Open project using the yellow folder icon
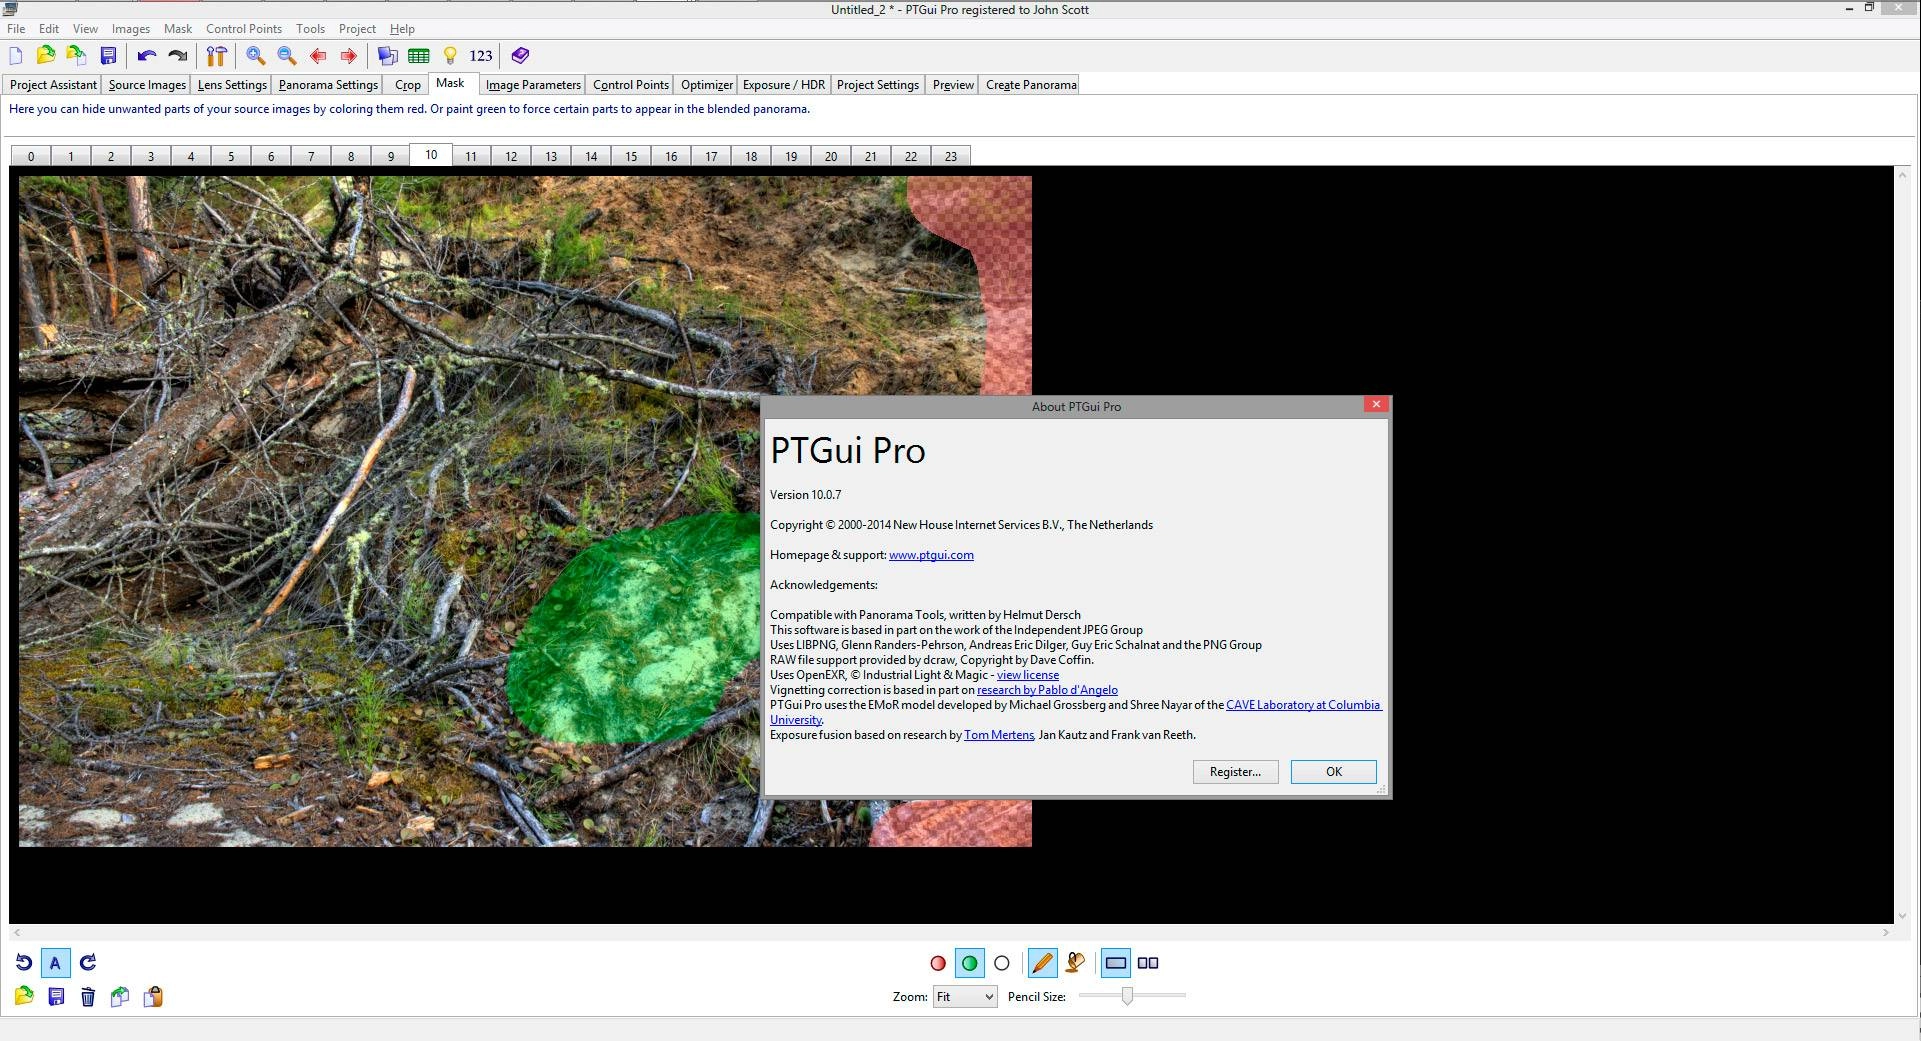The height and width of the screenshot is (1041, 1921). (x=46, y=56)
